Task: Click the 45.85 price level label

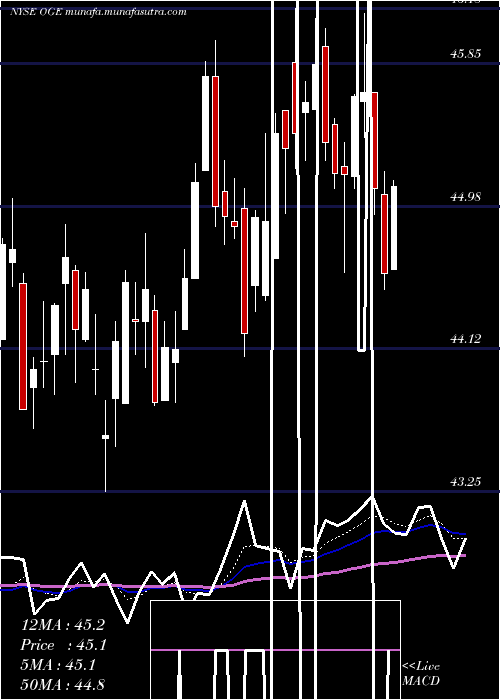Action: click(x=466, y=54)
